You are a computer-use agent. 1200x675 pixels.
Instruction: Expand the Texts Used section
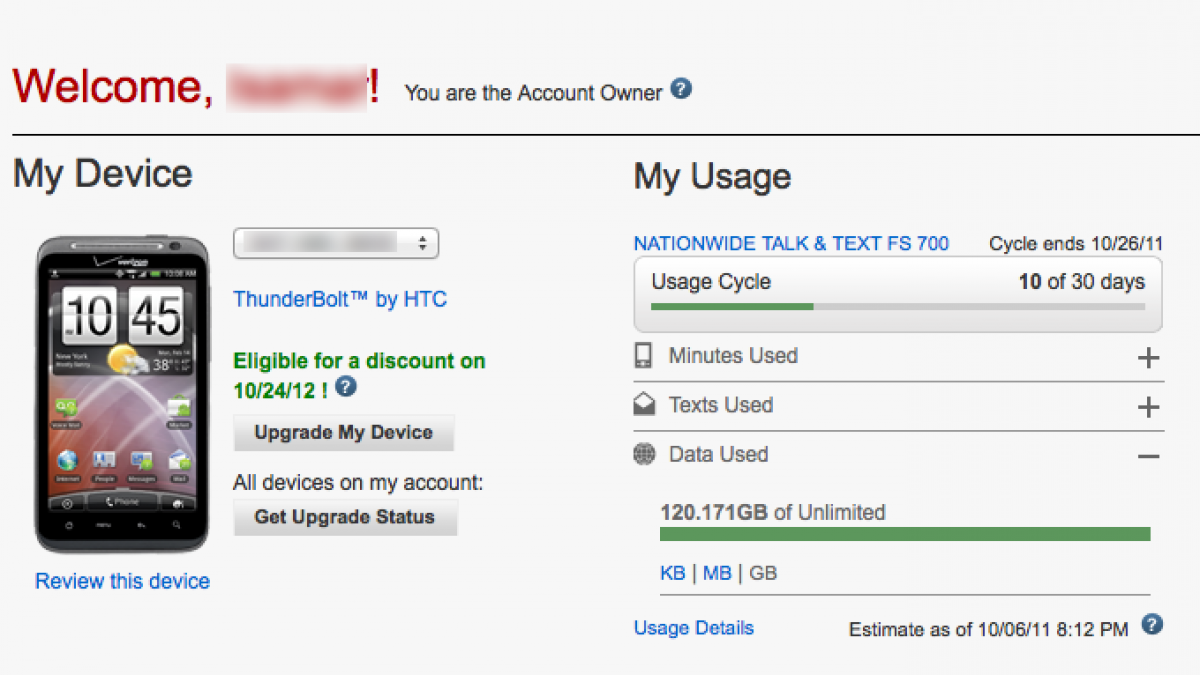click(x=1149, y=407)
